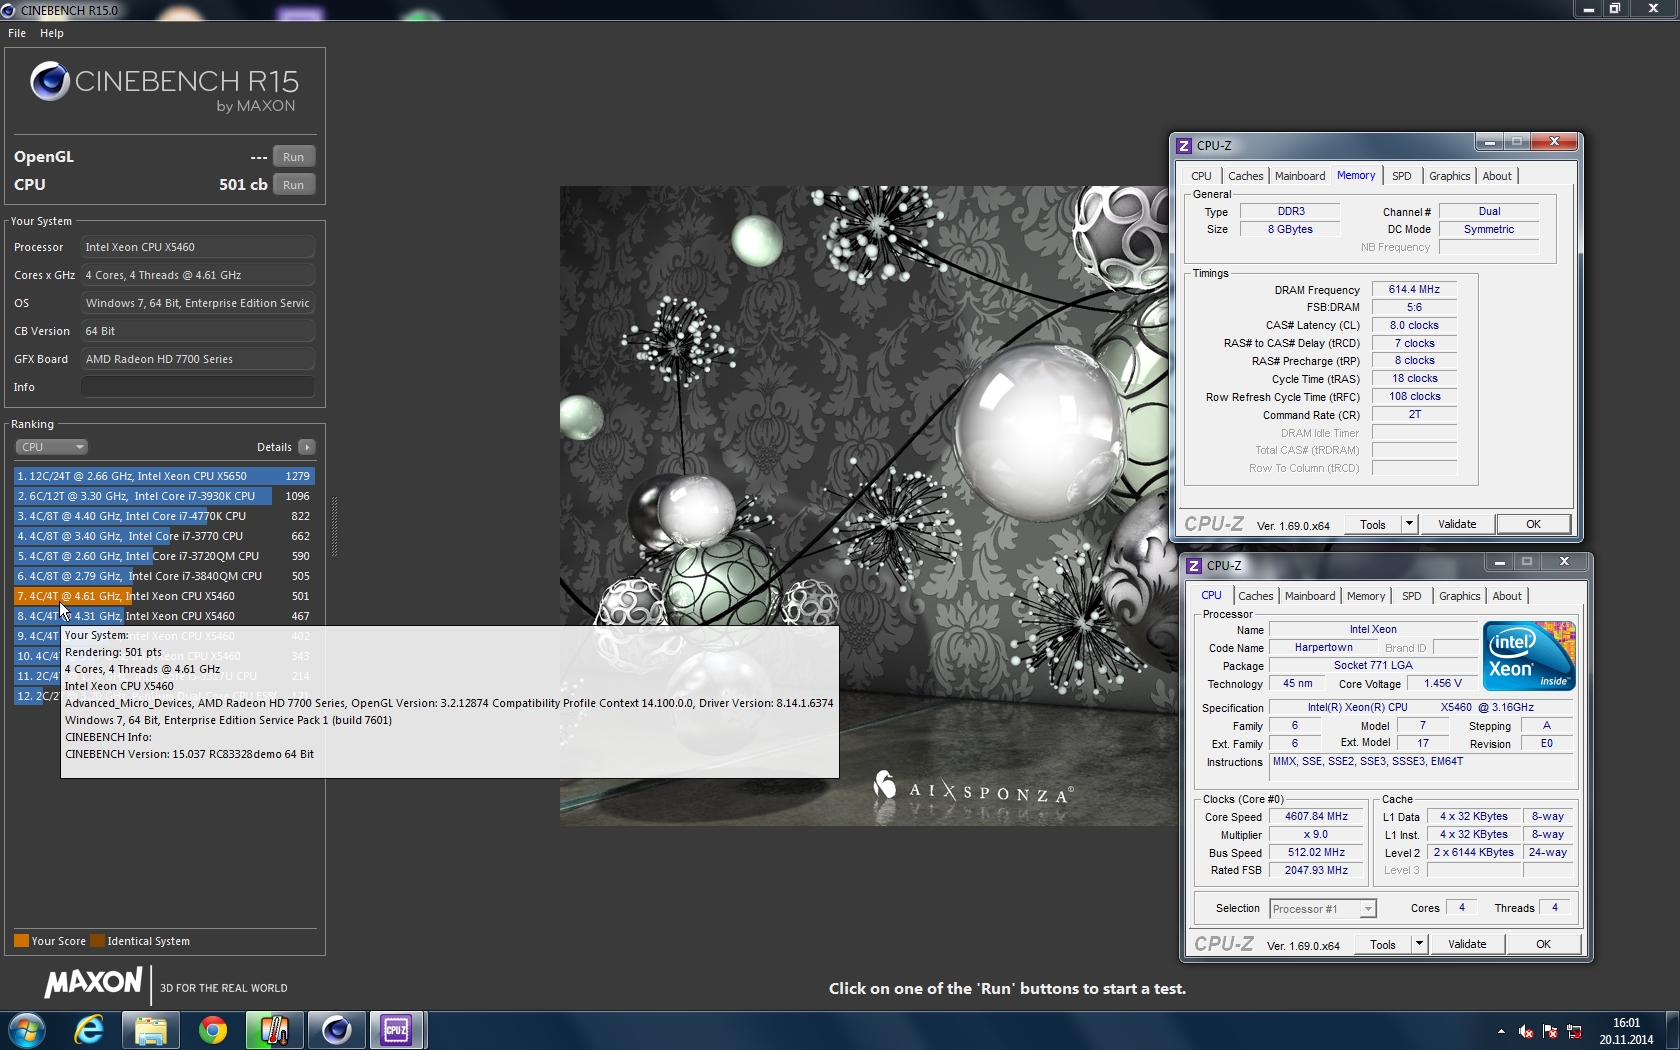Image resolution: width=1680 pixels, height=1050 pixels.
Task: Click the network tray icon
Action: click(x=1574, y=1031)
